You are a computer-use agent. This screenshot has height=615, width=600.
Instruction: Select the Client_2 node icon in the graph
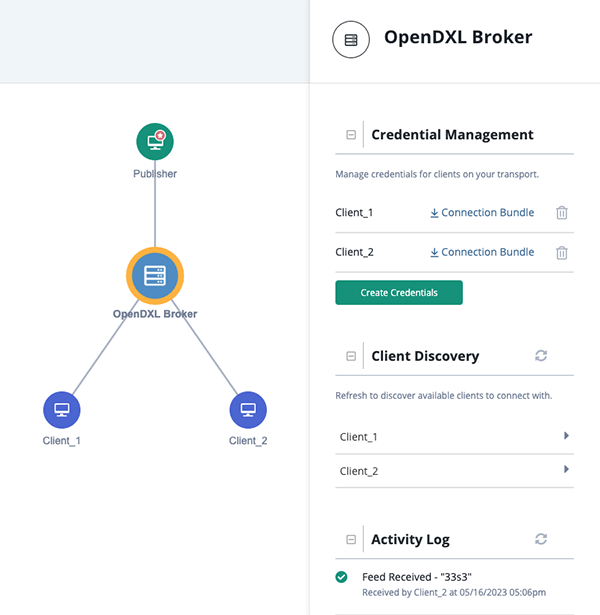tap(248, 410)
